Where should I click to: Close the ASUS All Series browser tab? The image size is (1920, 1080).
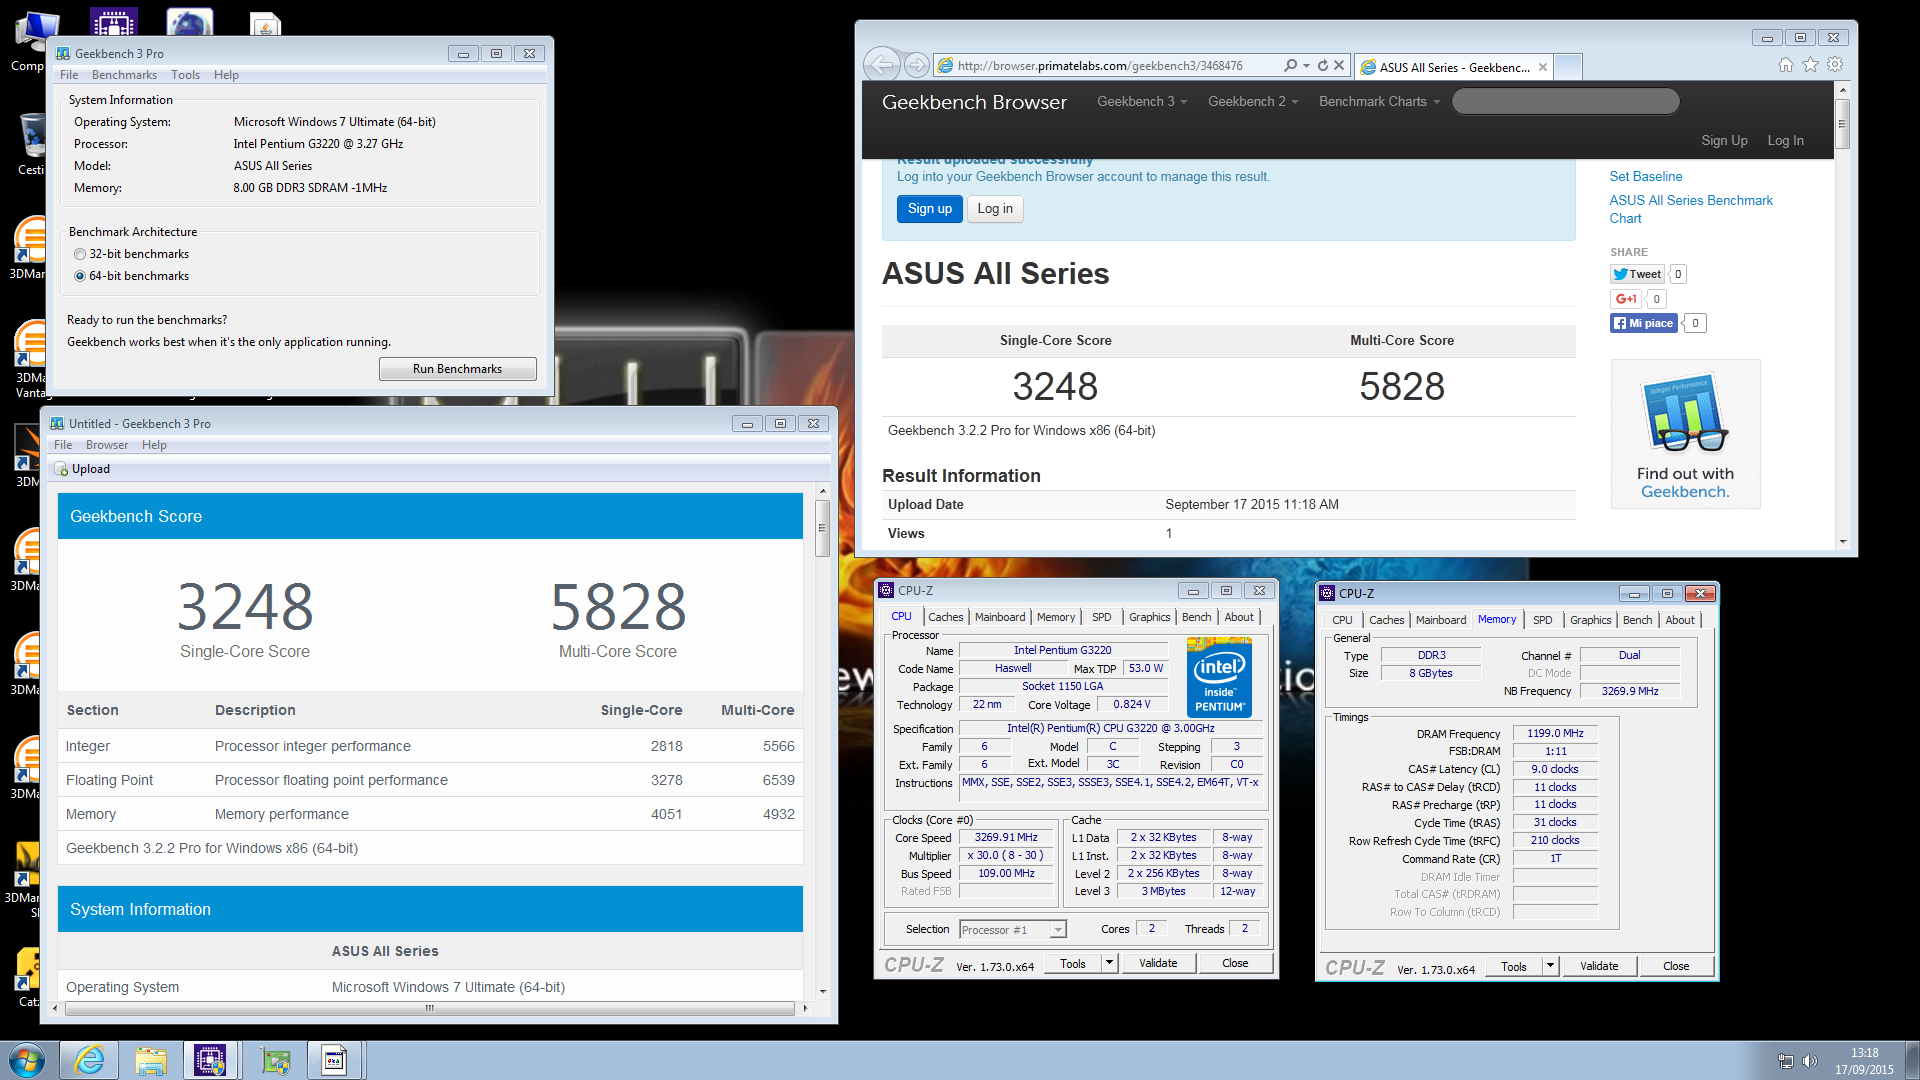tap(1543, 68)
